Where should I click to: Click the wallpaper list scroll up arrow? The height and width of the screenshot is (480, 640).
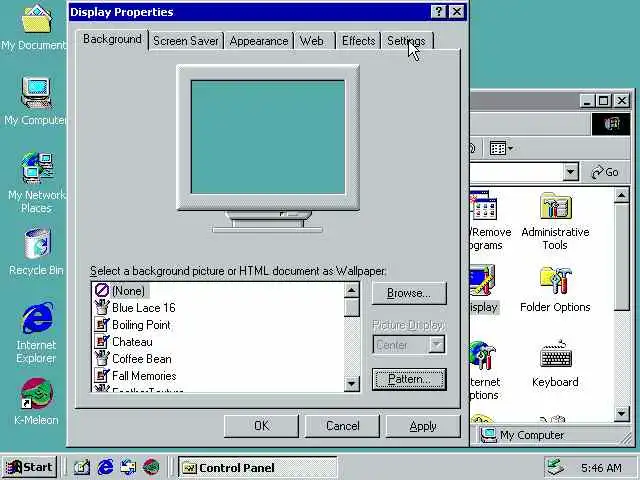pos(351,290)
